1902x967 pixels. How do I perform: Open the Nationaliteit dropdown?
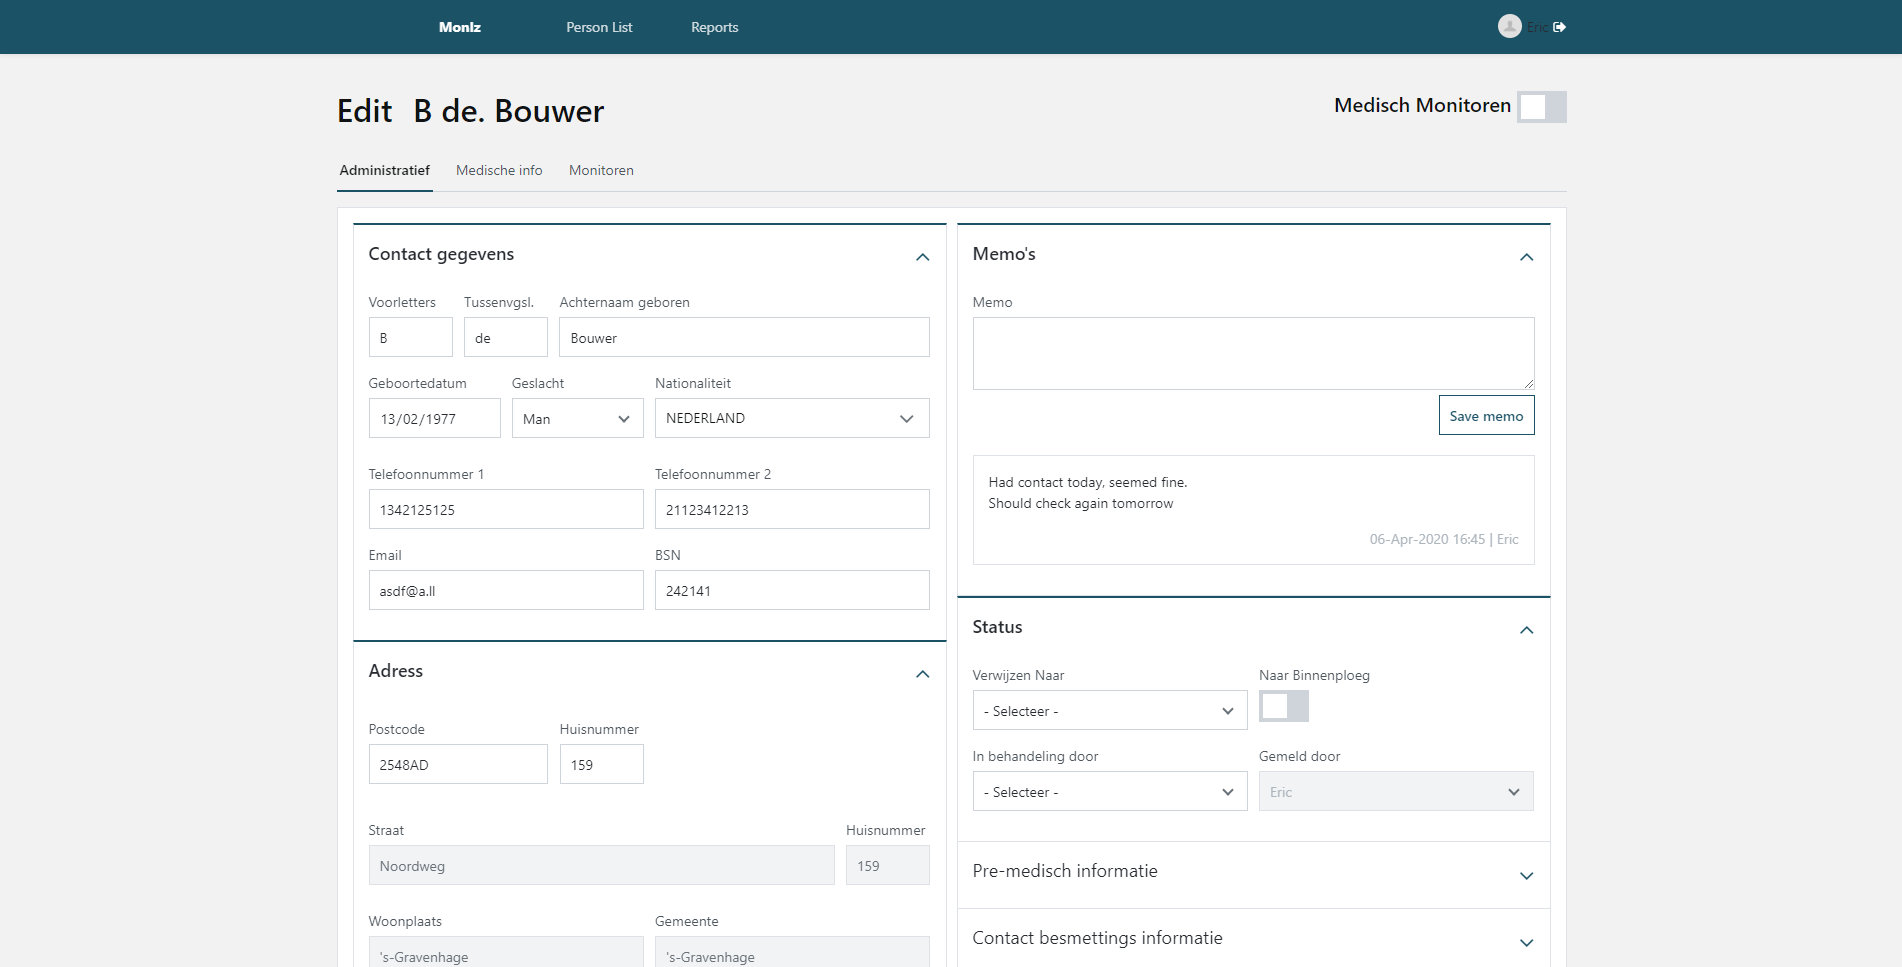click(x=792, y=418)
